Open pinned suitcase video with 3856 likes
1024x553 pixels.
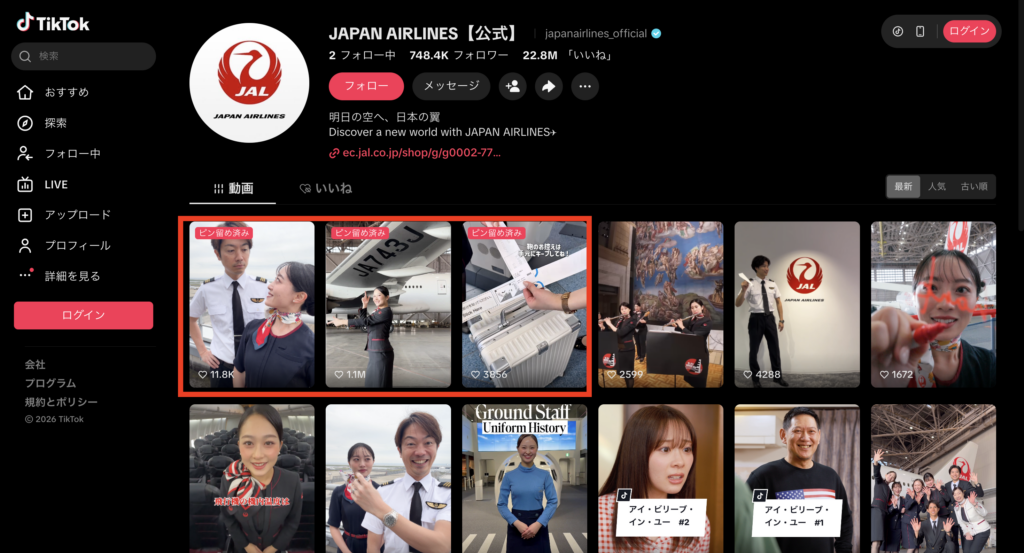[524, 304]
